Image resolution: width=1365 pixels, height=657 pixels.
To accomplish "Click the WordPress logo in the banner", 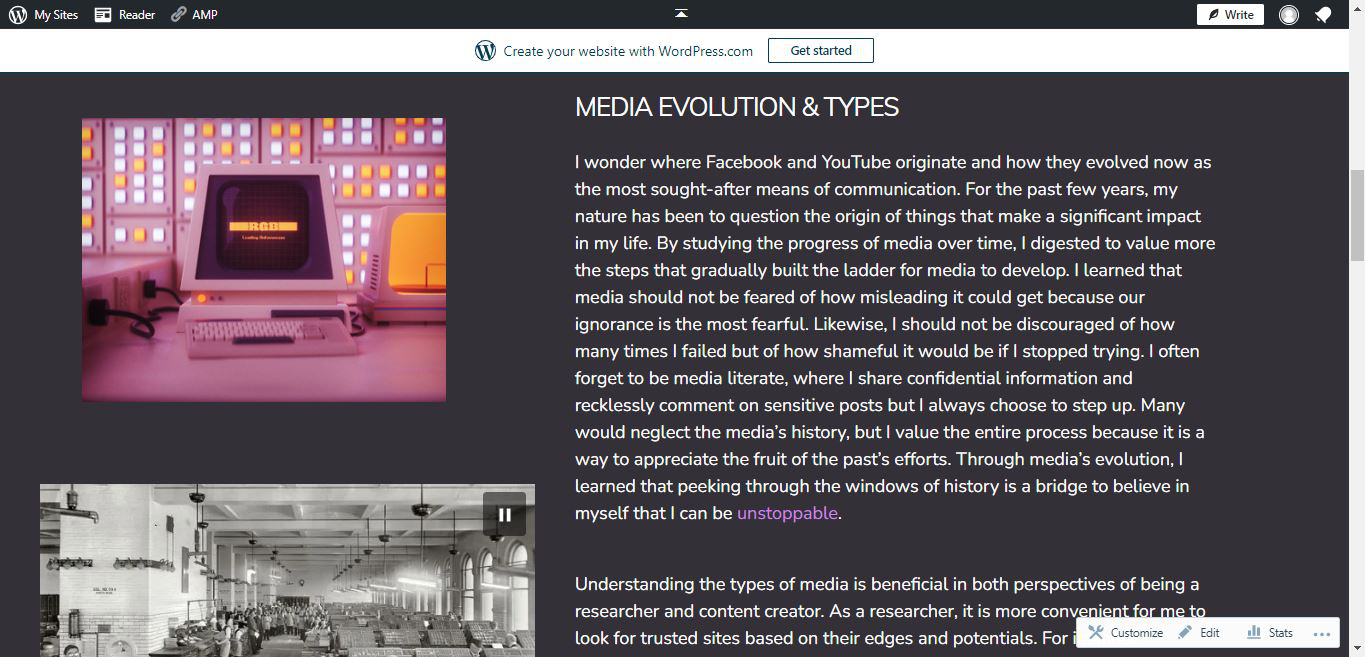I will tap(486, 50).
